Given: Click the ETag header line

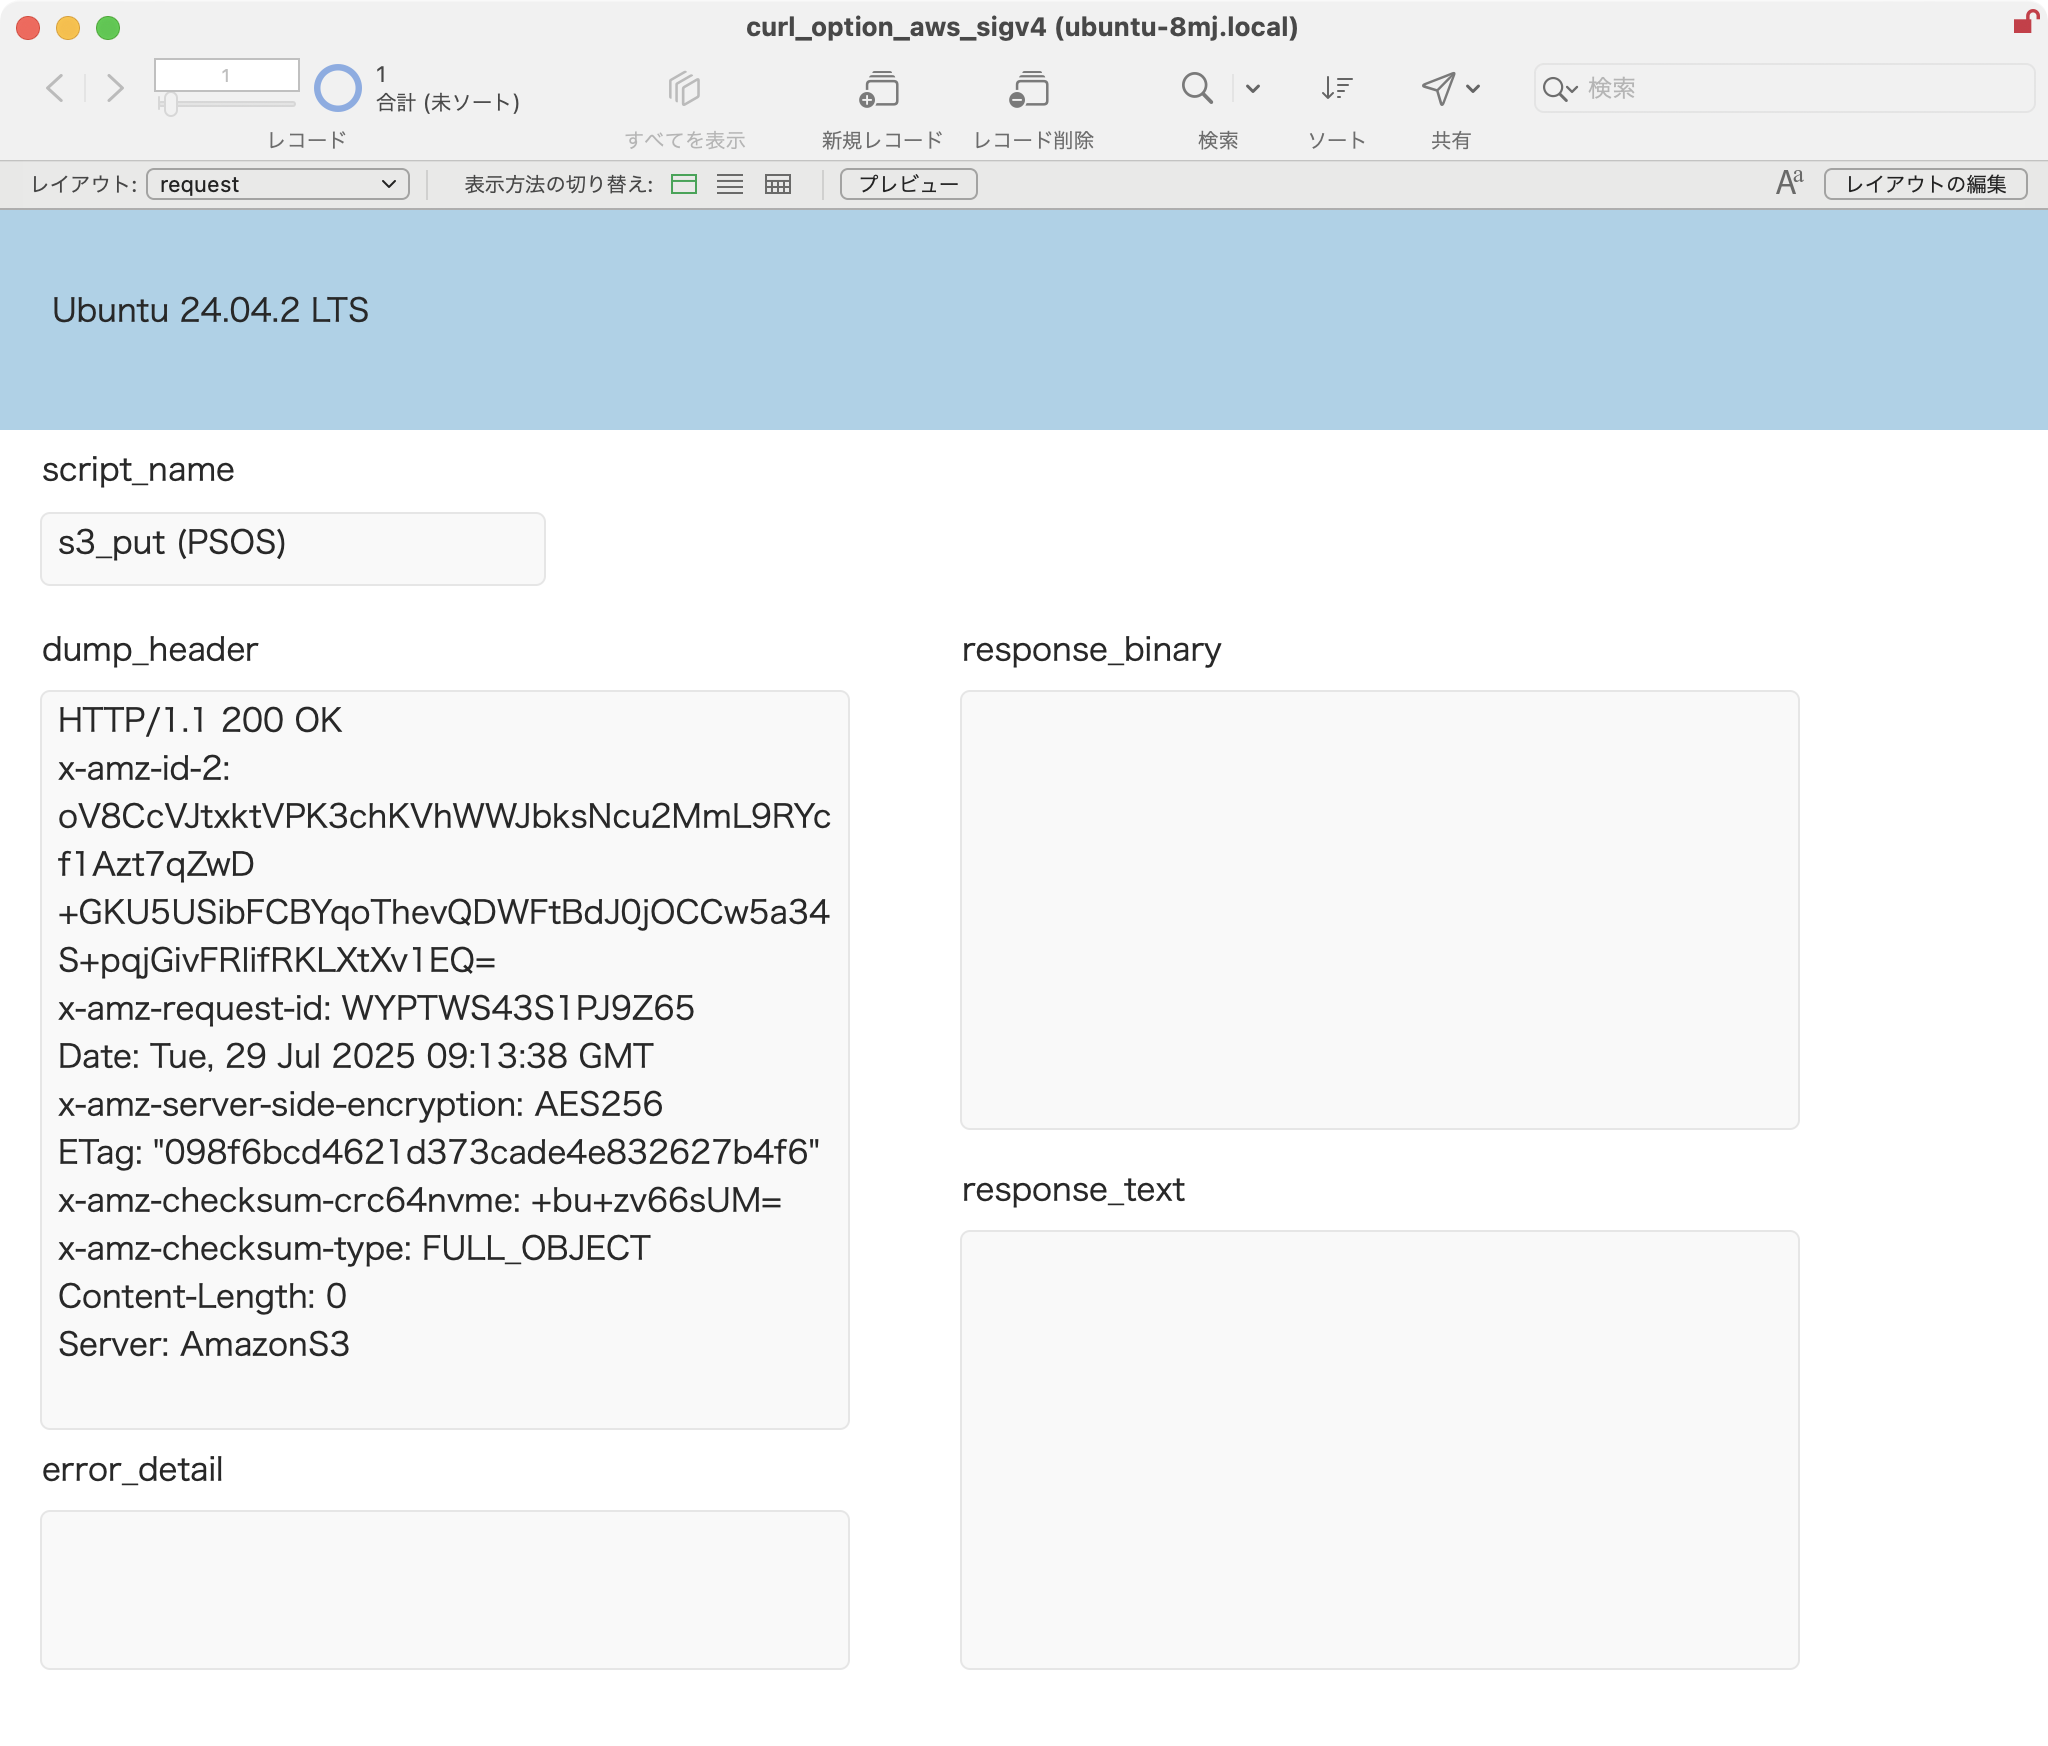Looking at the screenshot, I should [439, 1152].
